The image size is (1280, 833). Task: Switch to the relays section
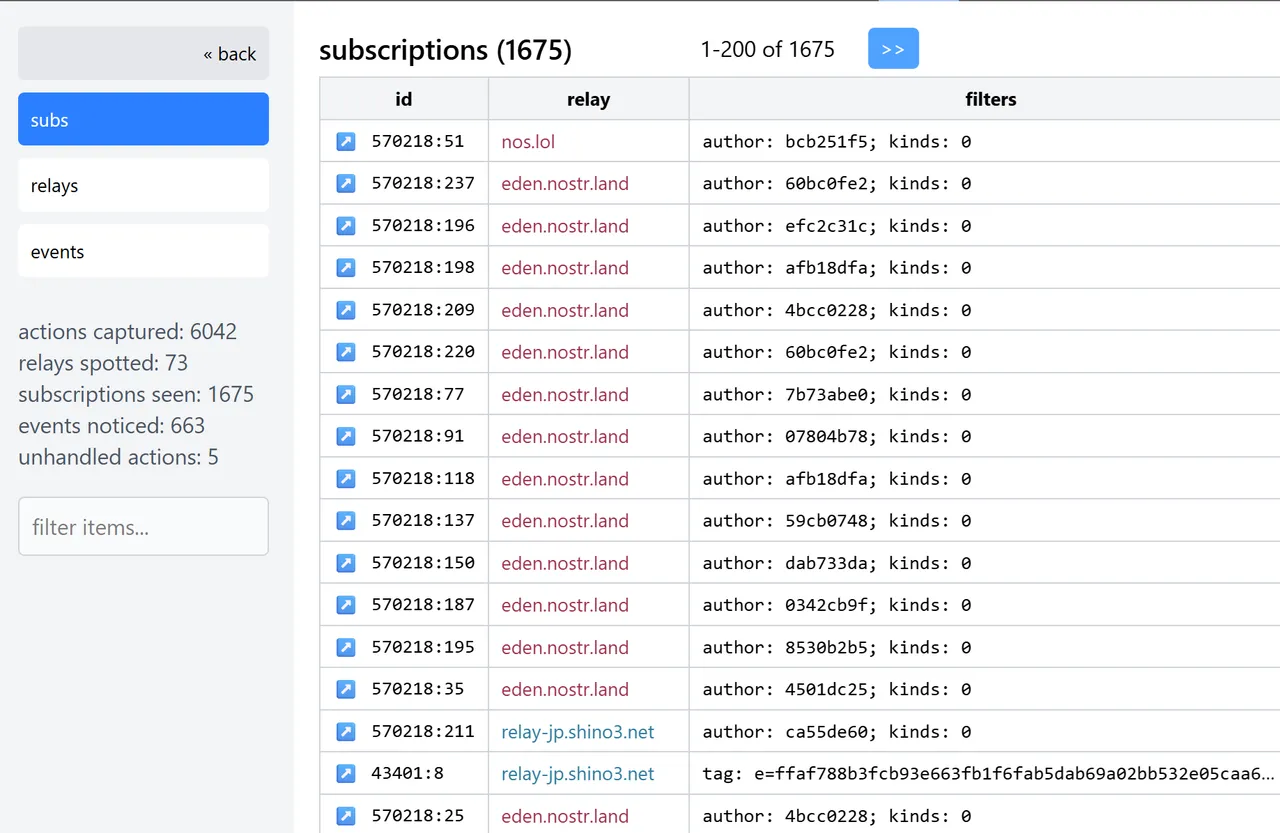pyautogui.click(x=143, y=186)
